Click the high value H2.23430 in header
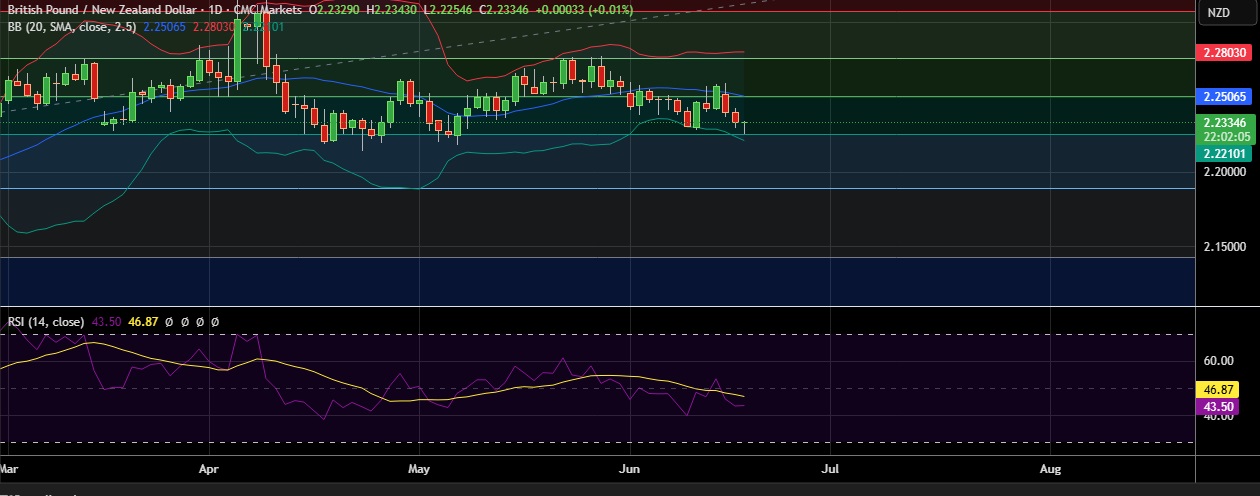Image resolution: width=1260 pixels, height=496 pixels. point(393,9)
